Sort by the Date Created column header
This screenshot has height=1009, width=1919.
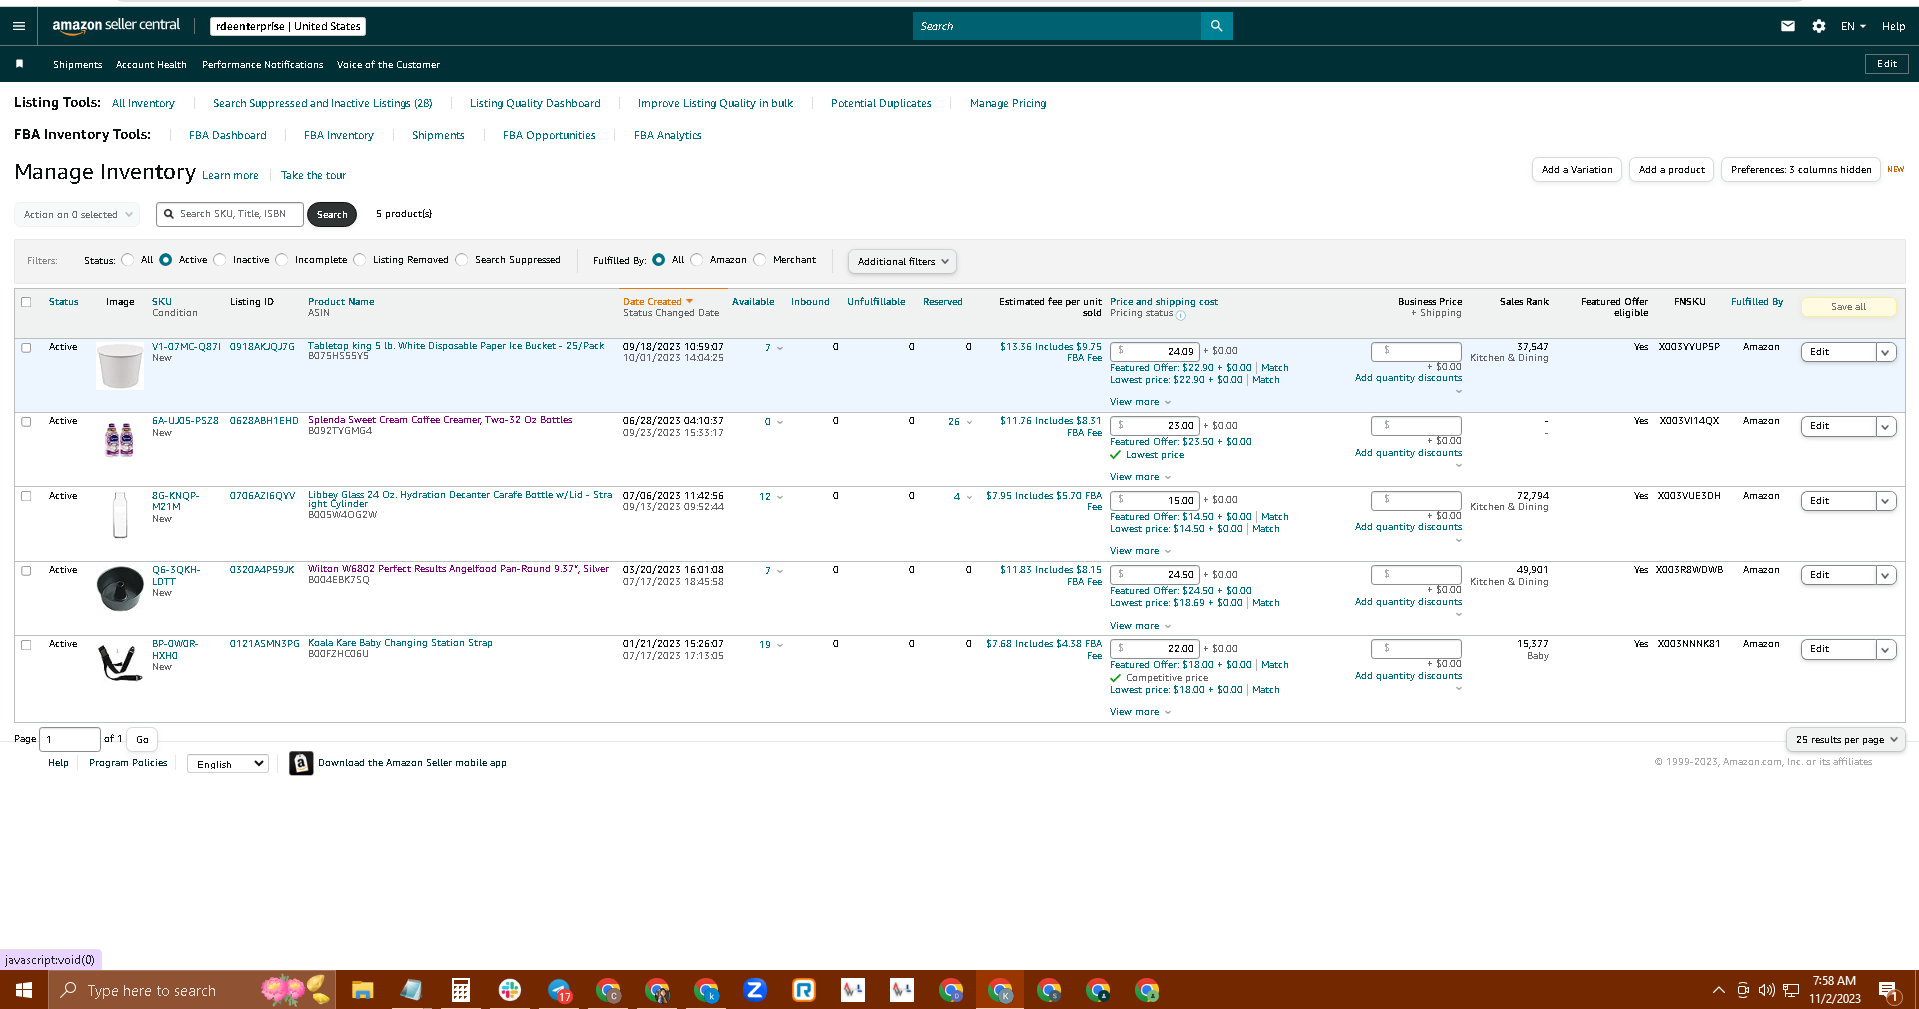tap(658, 302)
